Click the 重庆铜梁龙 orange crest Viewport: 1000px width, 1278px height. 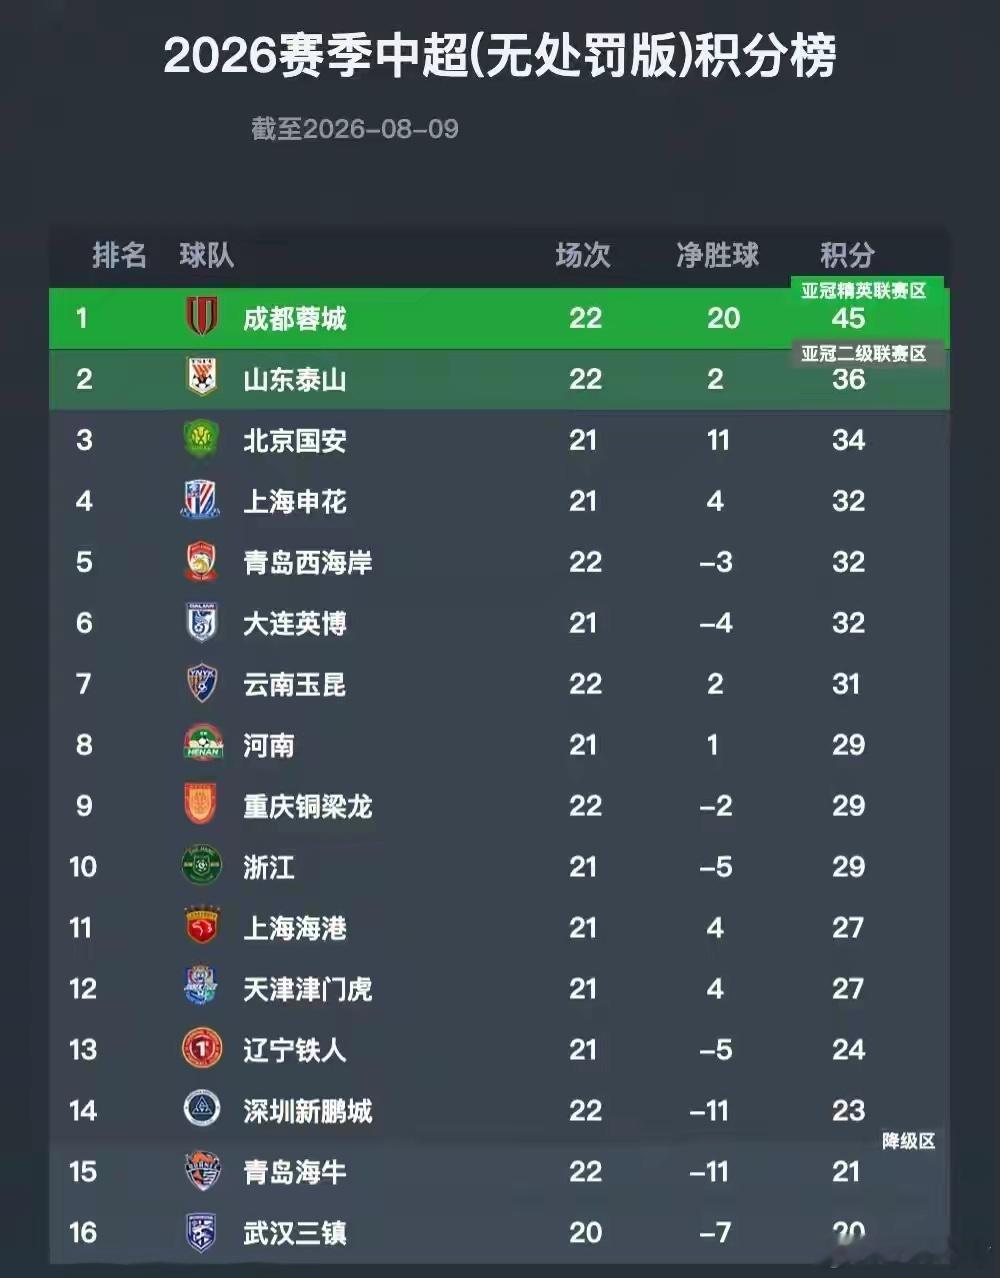tap(201, 805)
